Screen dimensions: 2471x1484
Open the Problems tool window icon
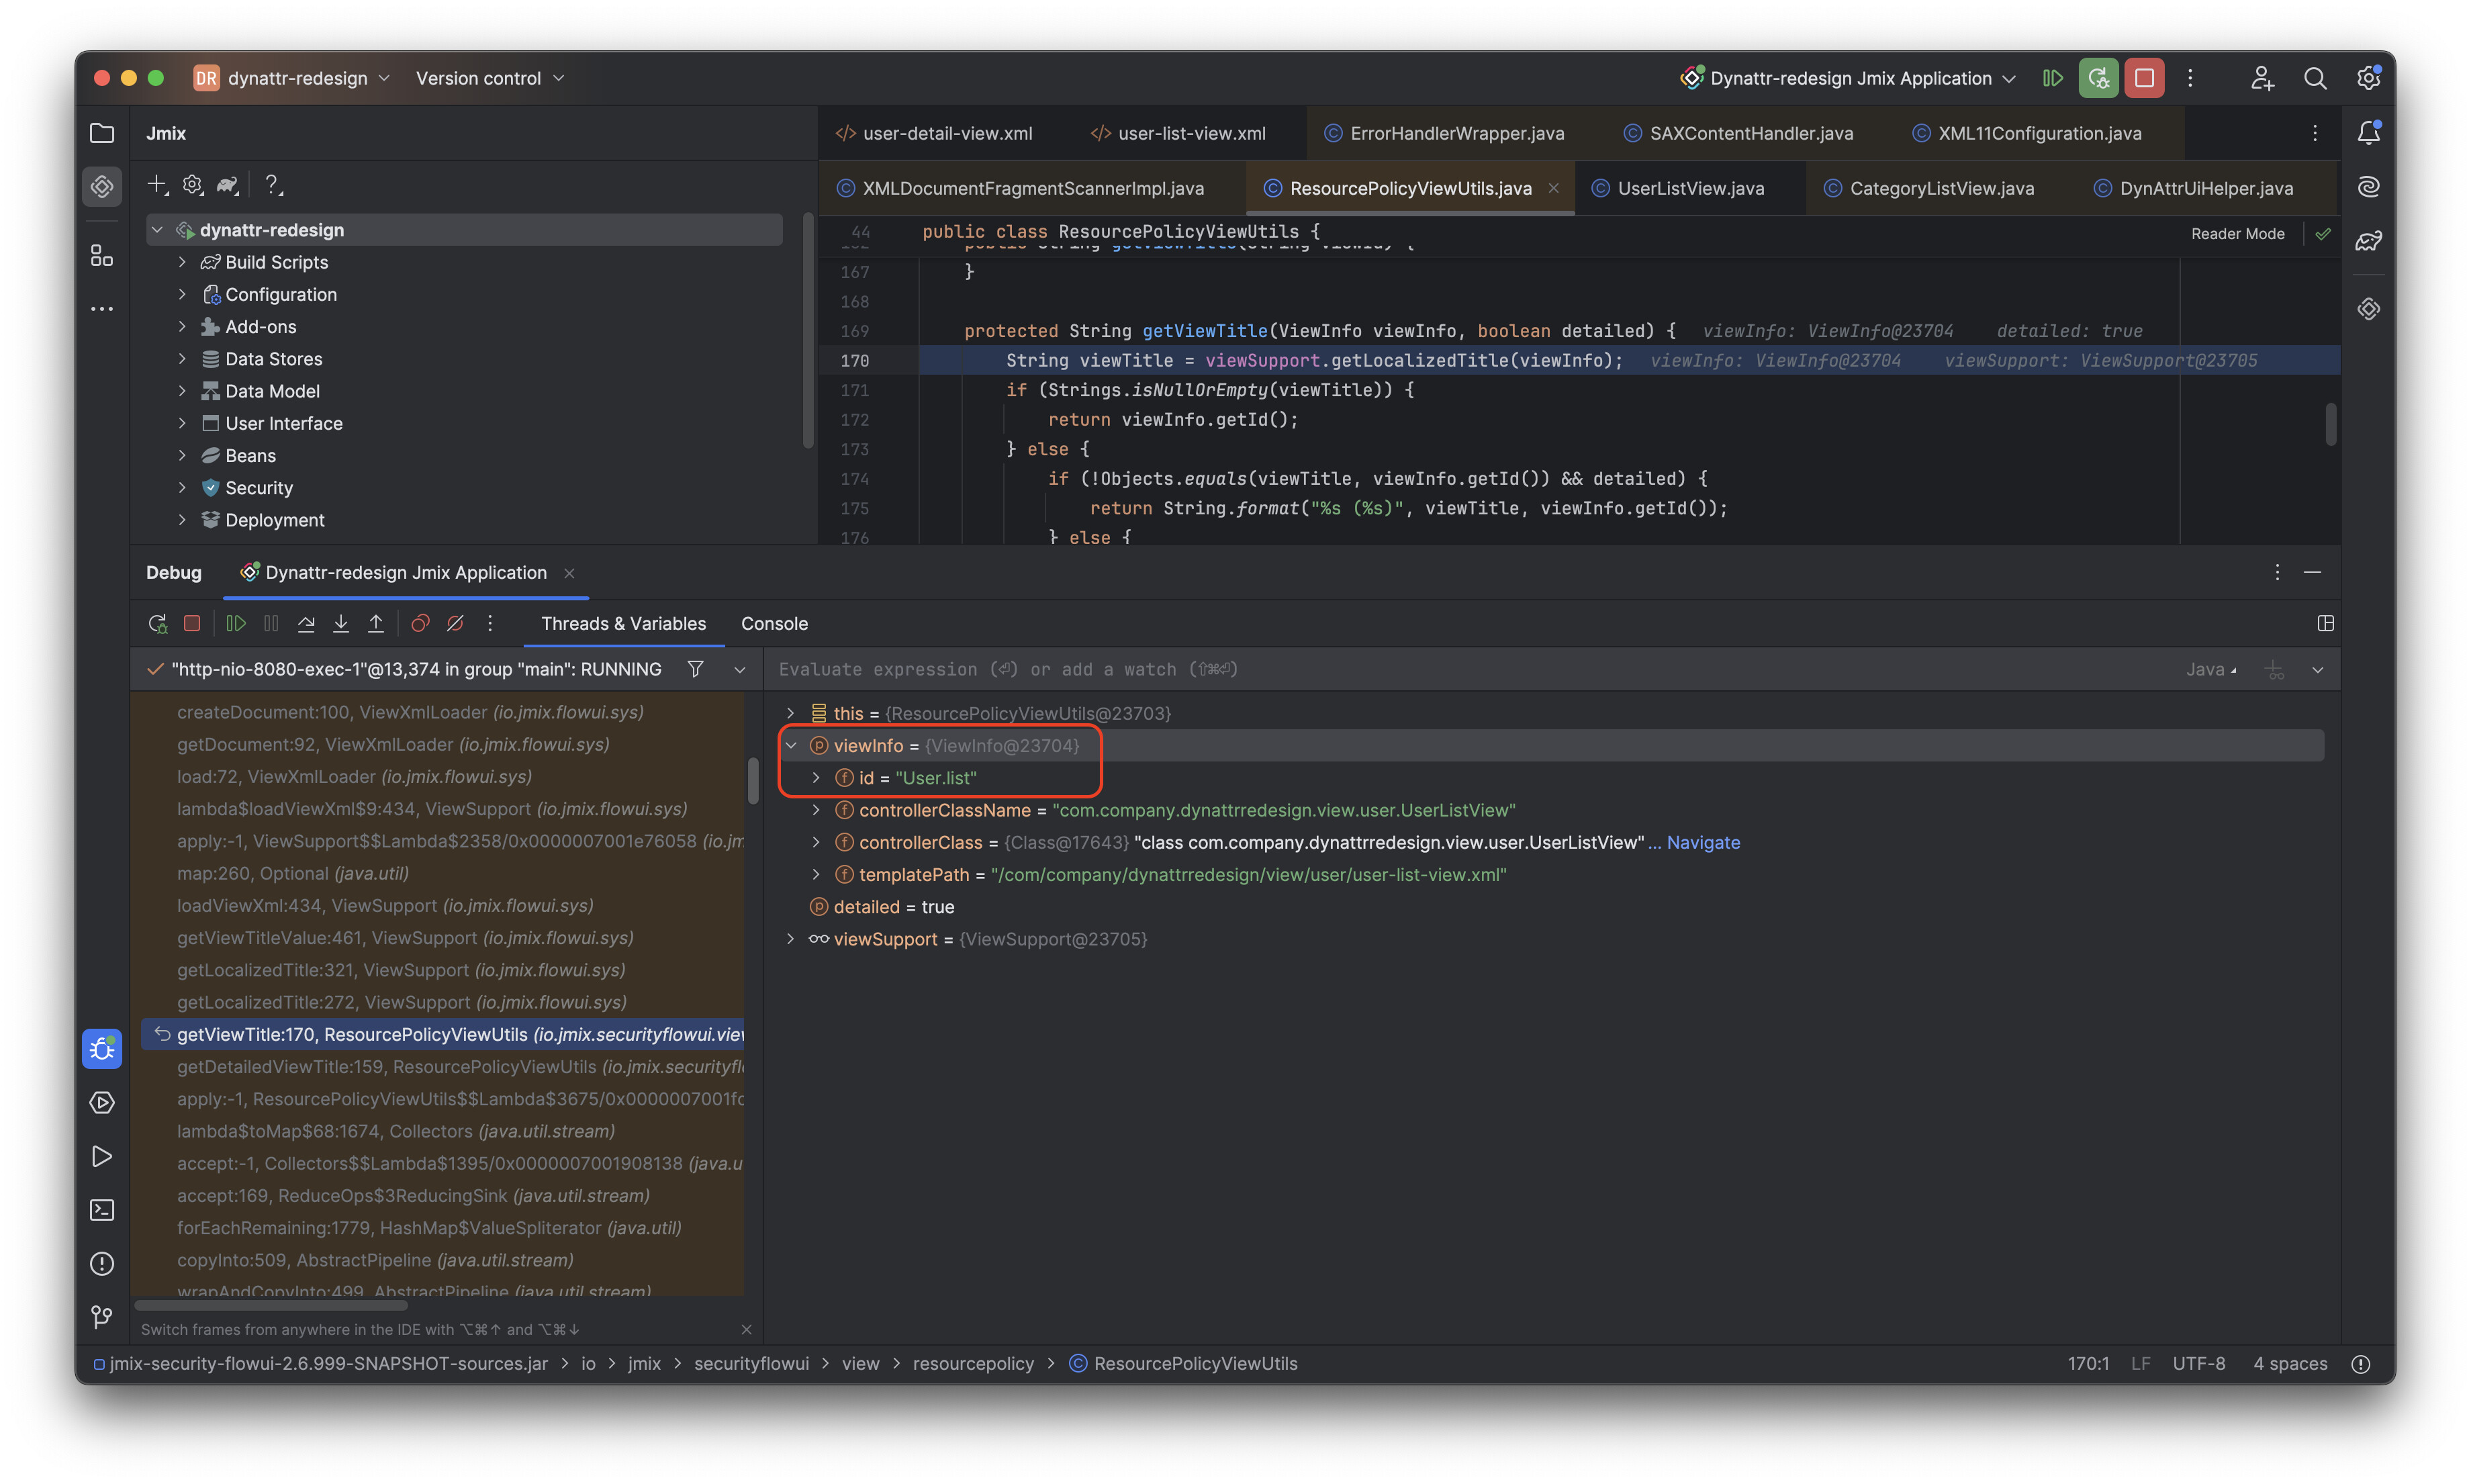(x=102, y=1264)
